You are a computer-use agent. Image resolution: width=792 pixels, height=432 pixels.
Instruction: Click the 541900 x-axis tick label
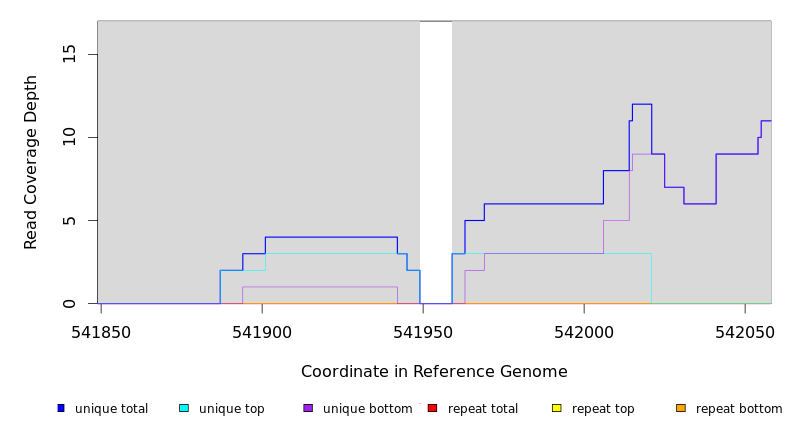pos(262,332)
